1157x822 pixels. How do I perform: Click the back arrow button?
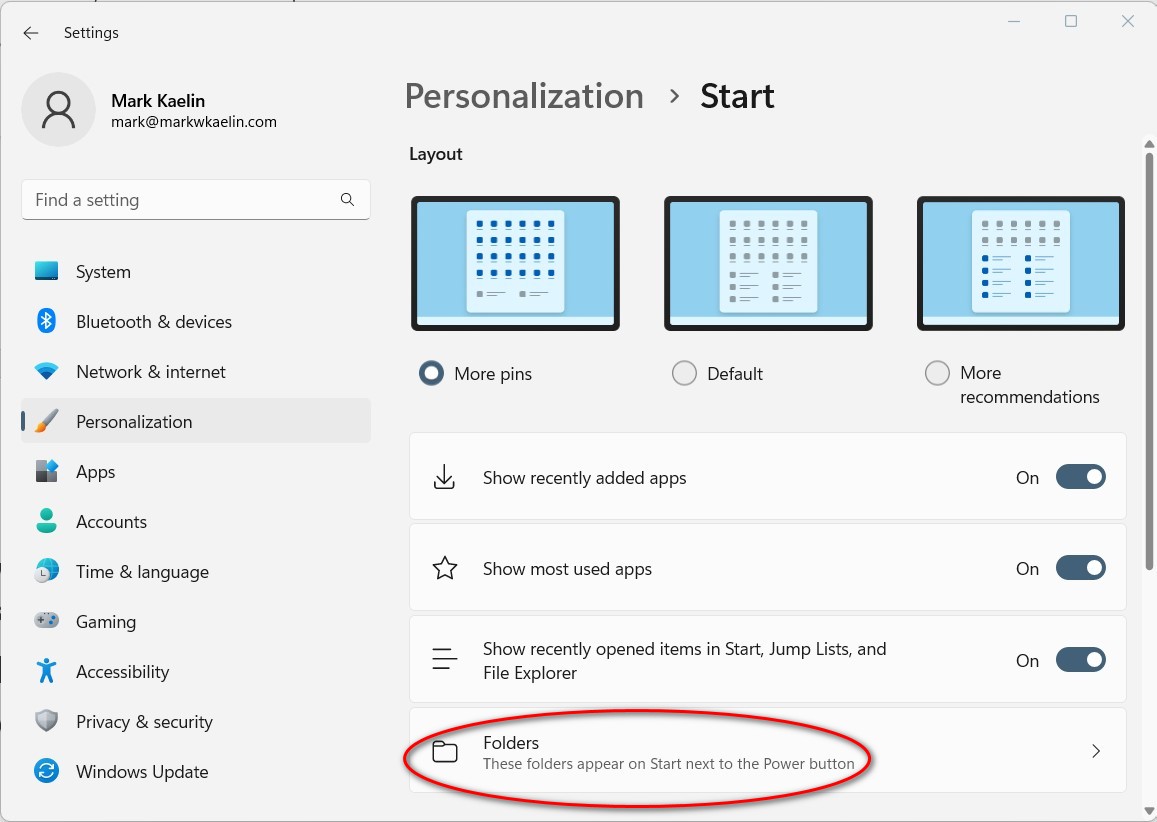(x=30, y=32)
